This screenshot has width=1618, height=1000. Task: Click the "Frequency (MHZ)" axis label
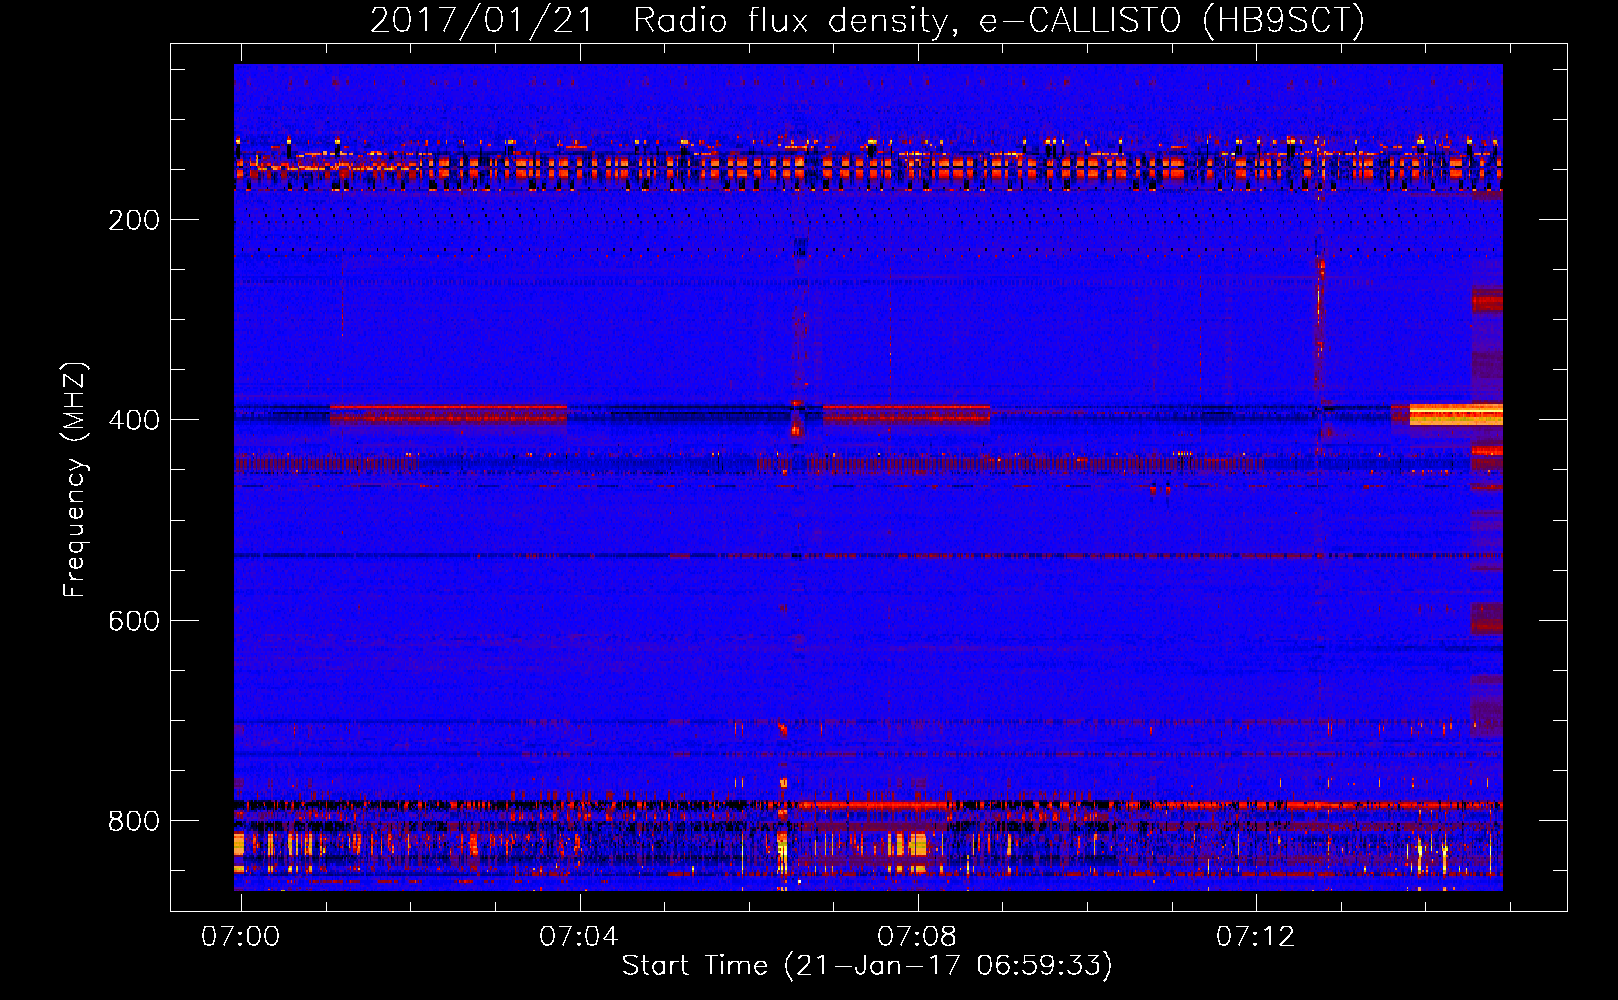click(x=75, y=480)
